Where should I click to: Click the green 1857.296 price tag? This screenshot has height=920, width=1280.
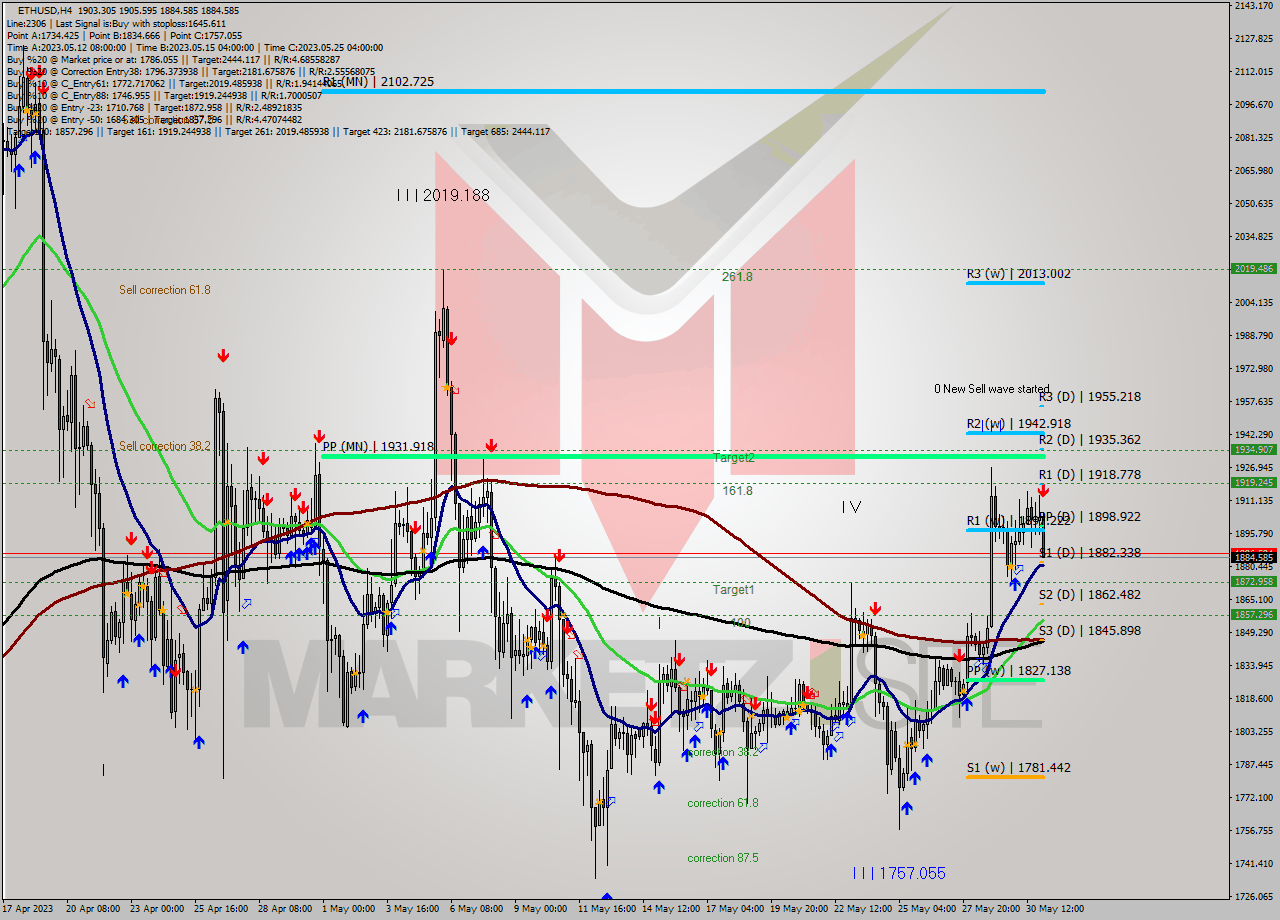click(x=1254, y=615)
